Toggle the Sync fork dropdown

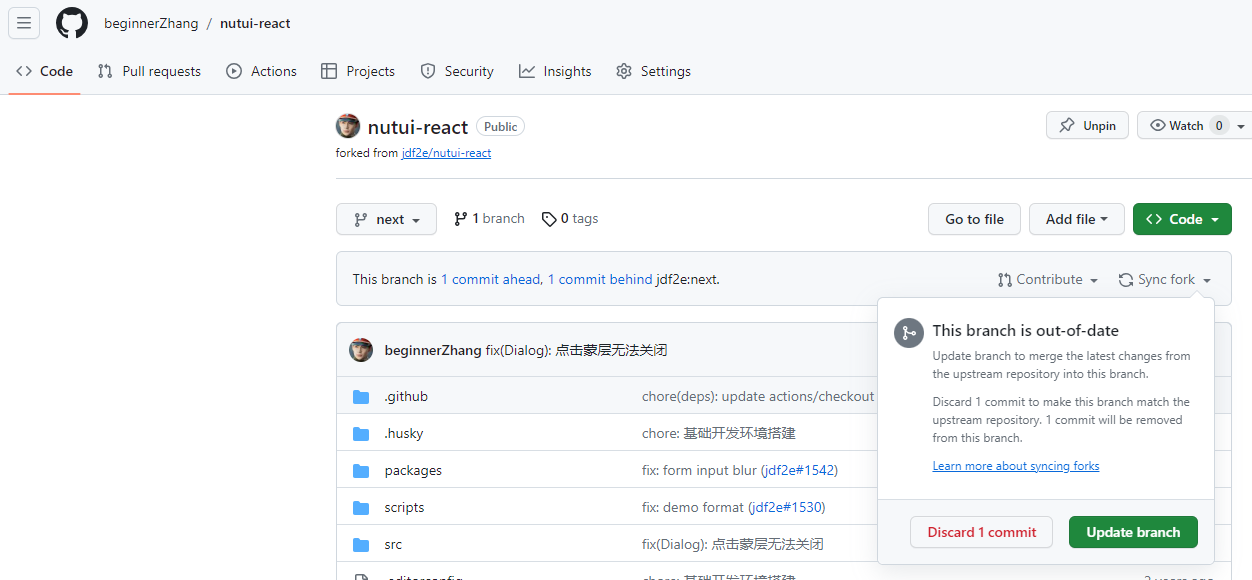click(1165, 280)
